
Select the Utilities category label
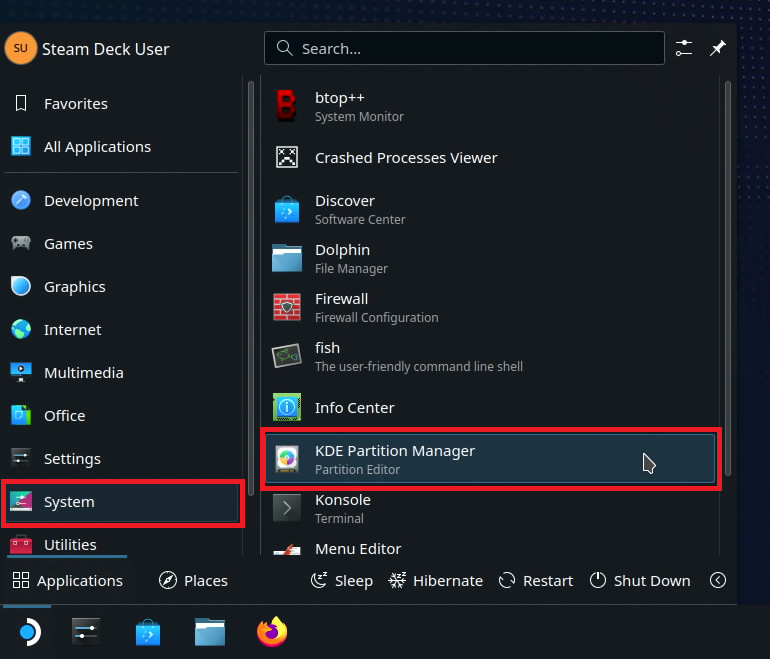[x=70, y=545]
